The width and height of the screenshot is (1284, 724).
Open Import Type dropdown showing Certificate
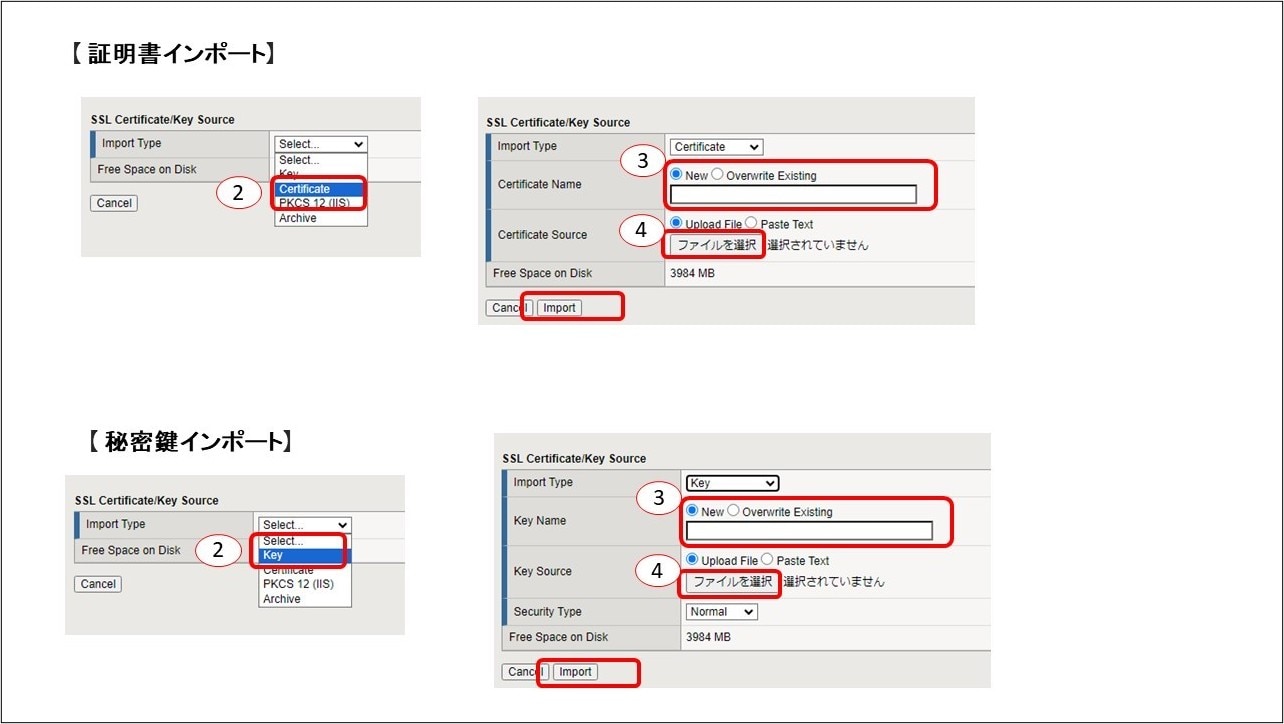pos(716,147)
